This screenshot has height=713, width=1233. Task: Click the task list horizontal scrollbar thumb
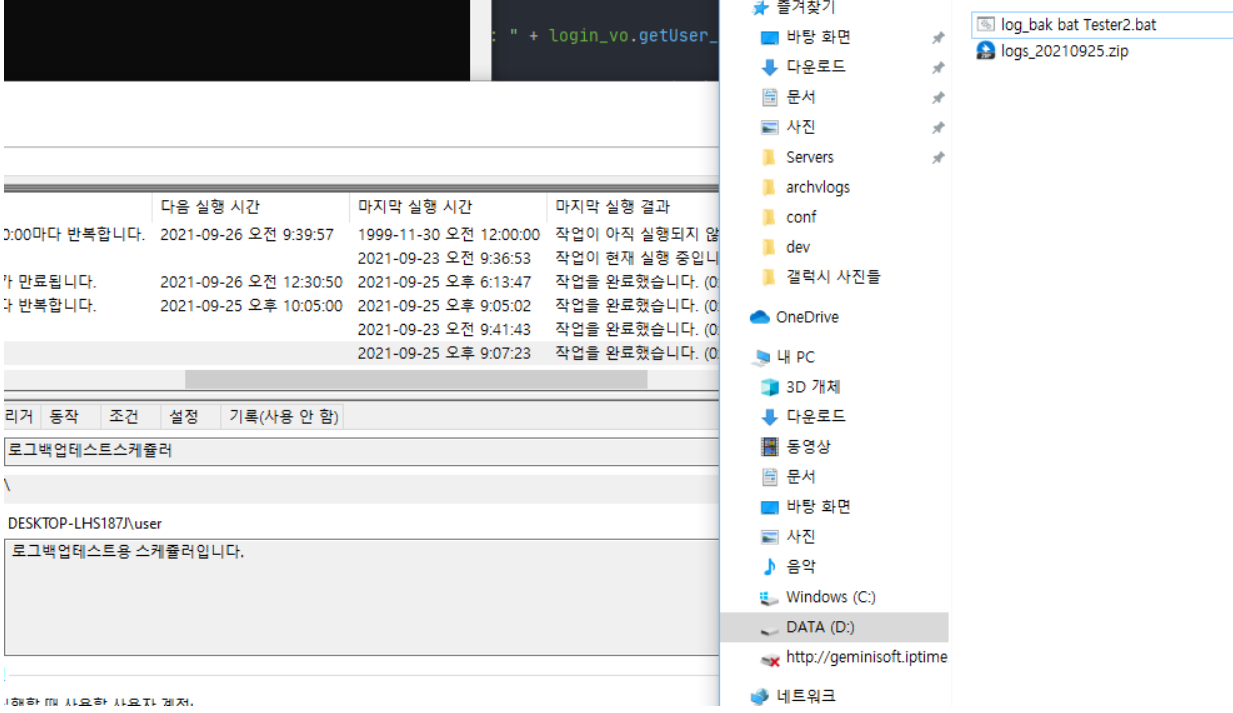416,380
